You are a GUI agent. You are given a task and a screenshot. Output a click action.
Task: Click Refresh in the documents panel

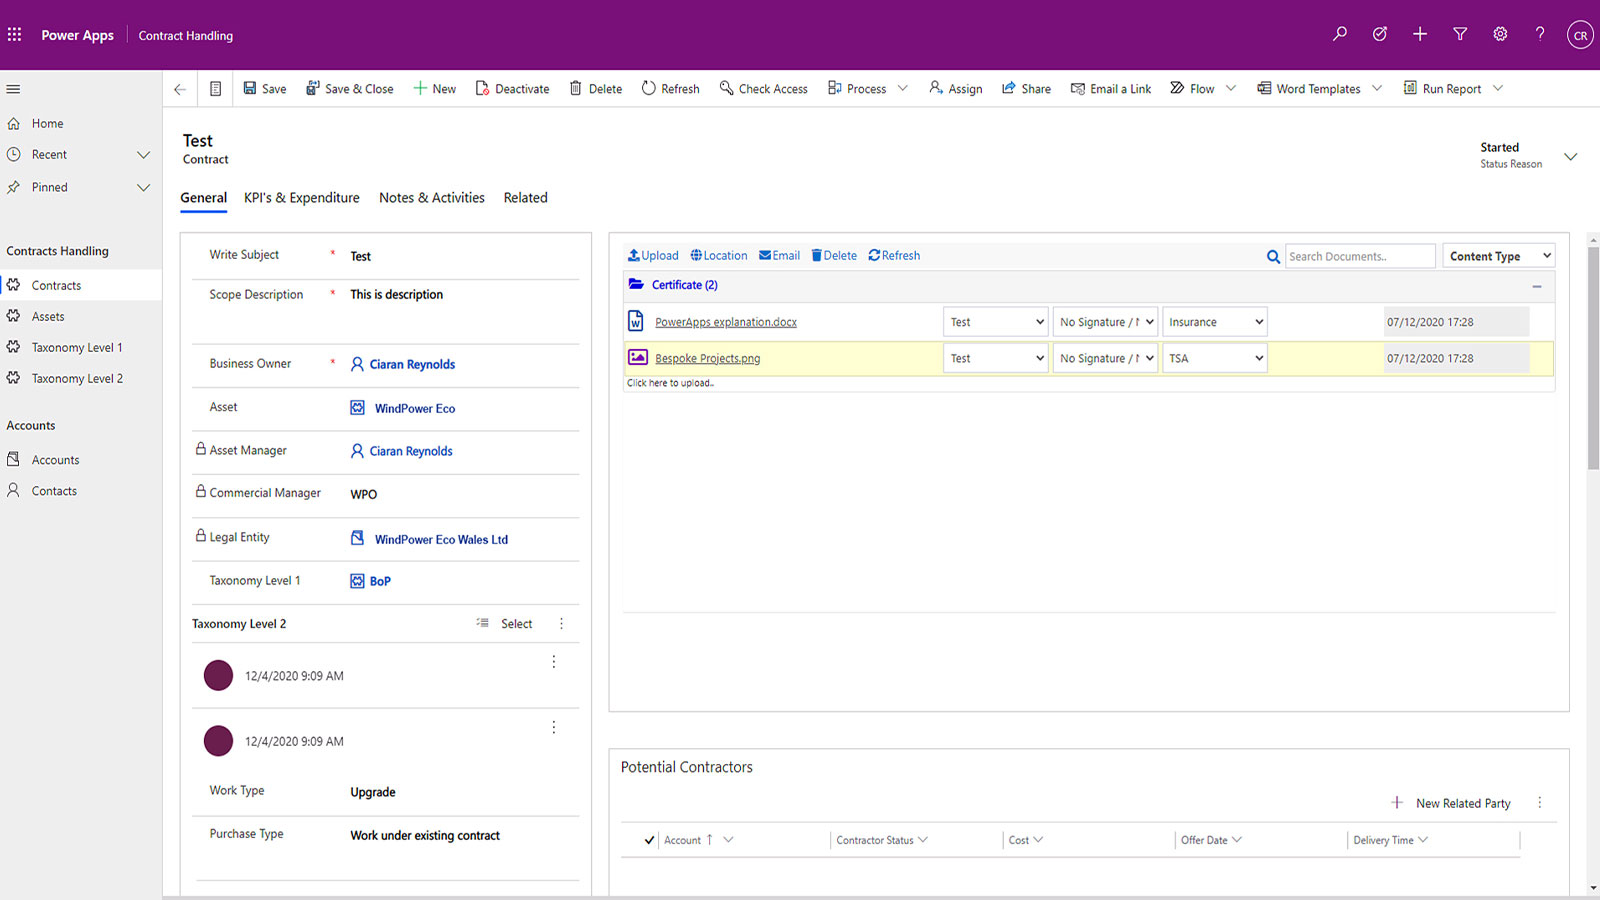[894, 256]
